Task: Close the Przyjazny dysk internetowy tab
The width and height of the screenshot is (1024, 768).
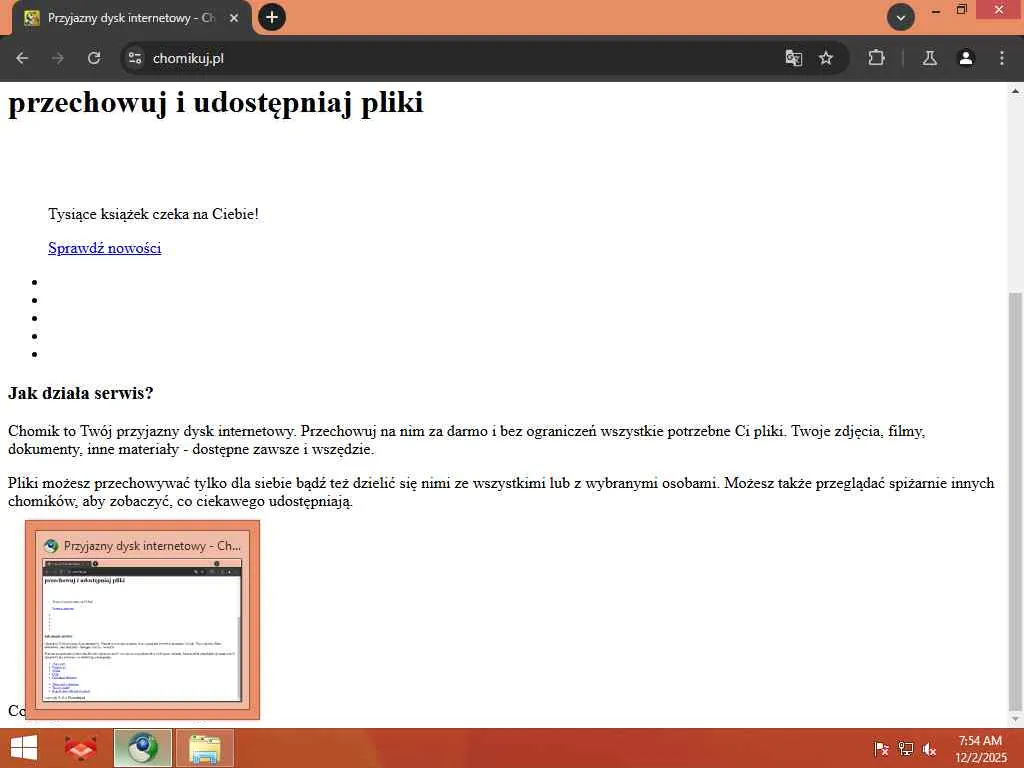Action: pos(234,18)
